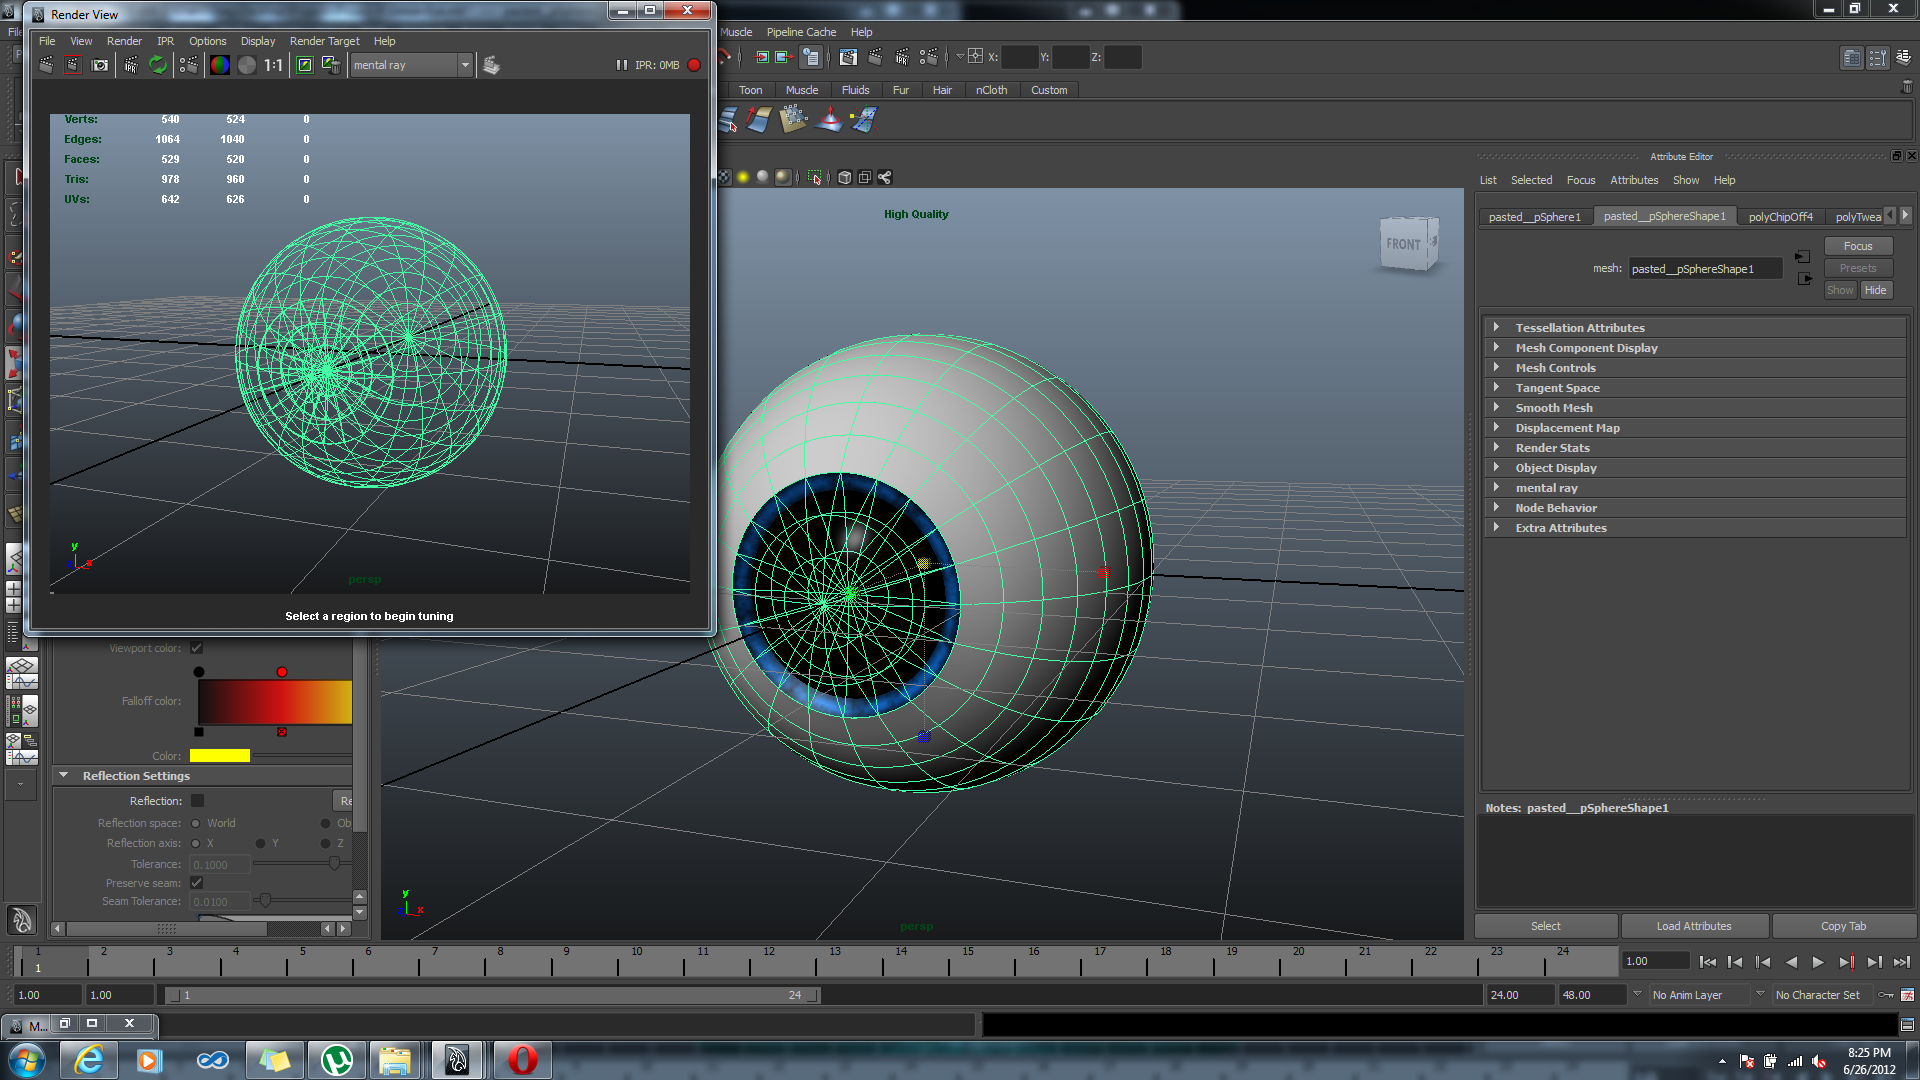Click the Snapshot camera icon in Render View
The height and width of the screenshot is (1080, 1920).
click(100, 65)
